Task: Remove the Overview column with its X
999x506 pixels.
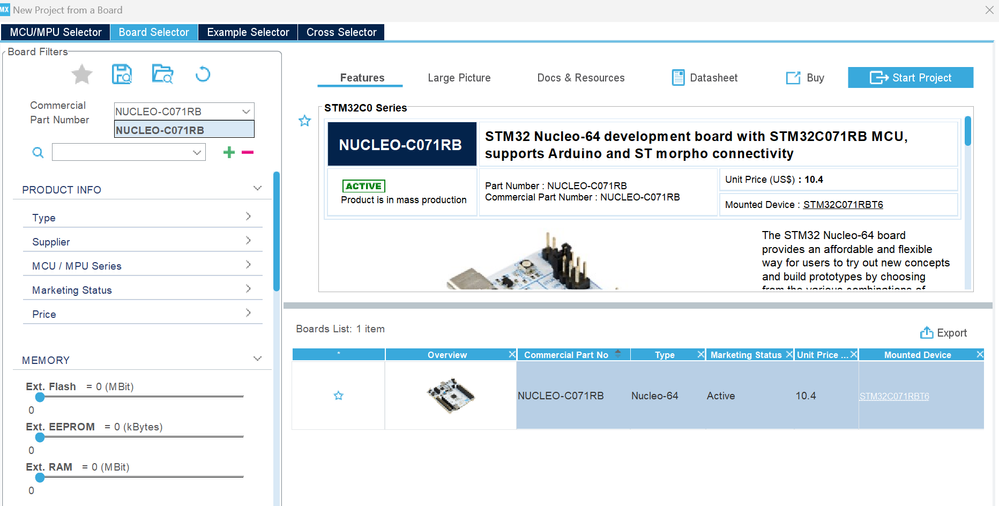Action: [x=512, y=354]
